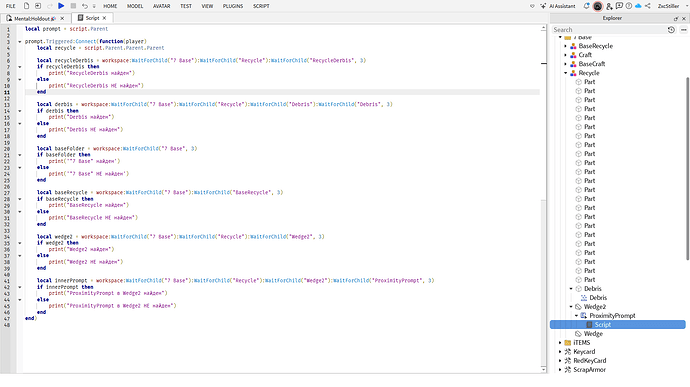Undock the Explorer panel
The image size is (690, 387).
coord(676,18)
